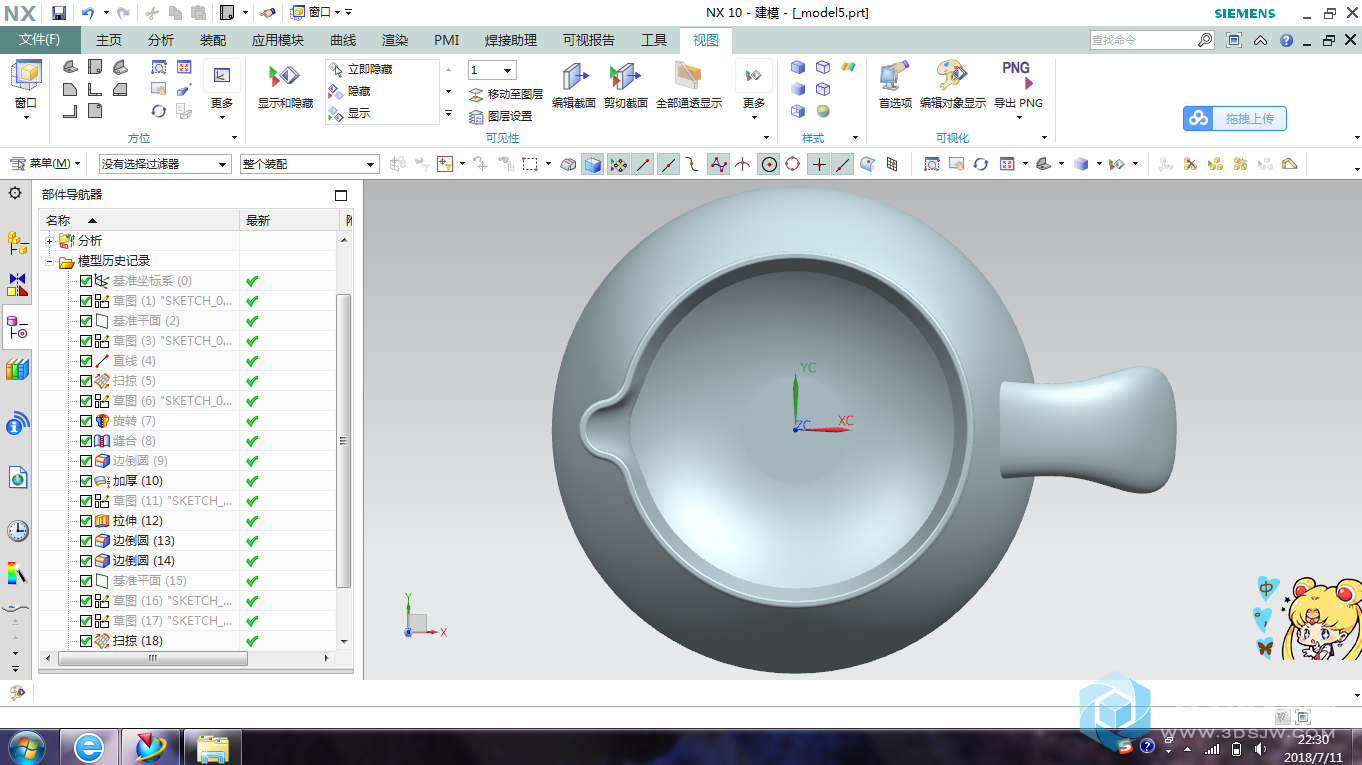Viewport: 1362px width, 765px height.
Task: Click Edit Object Display (编辑对象显示) icon
Action: 953,85
